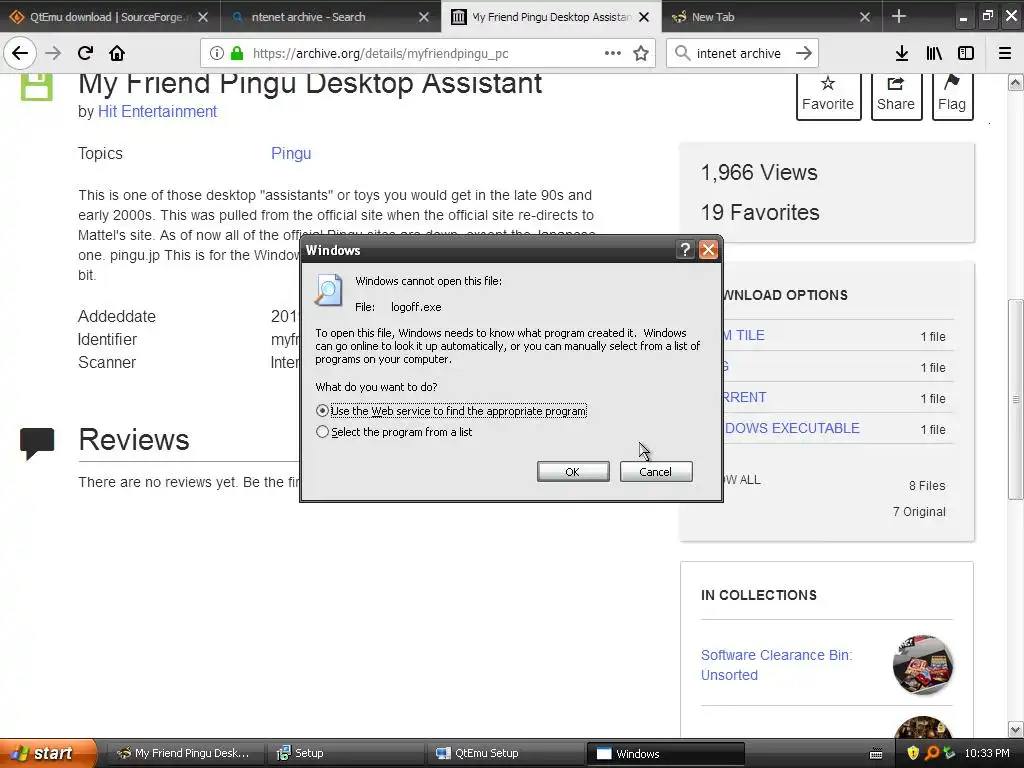Click OK in the Windows dialog
This screenshot has height=768, width=1024.
[573, 472]
